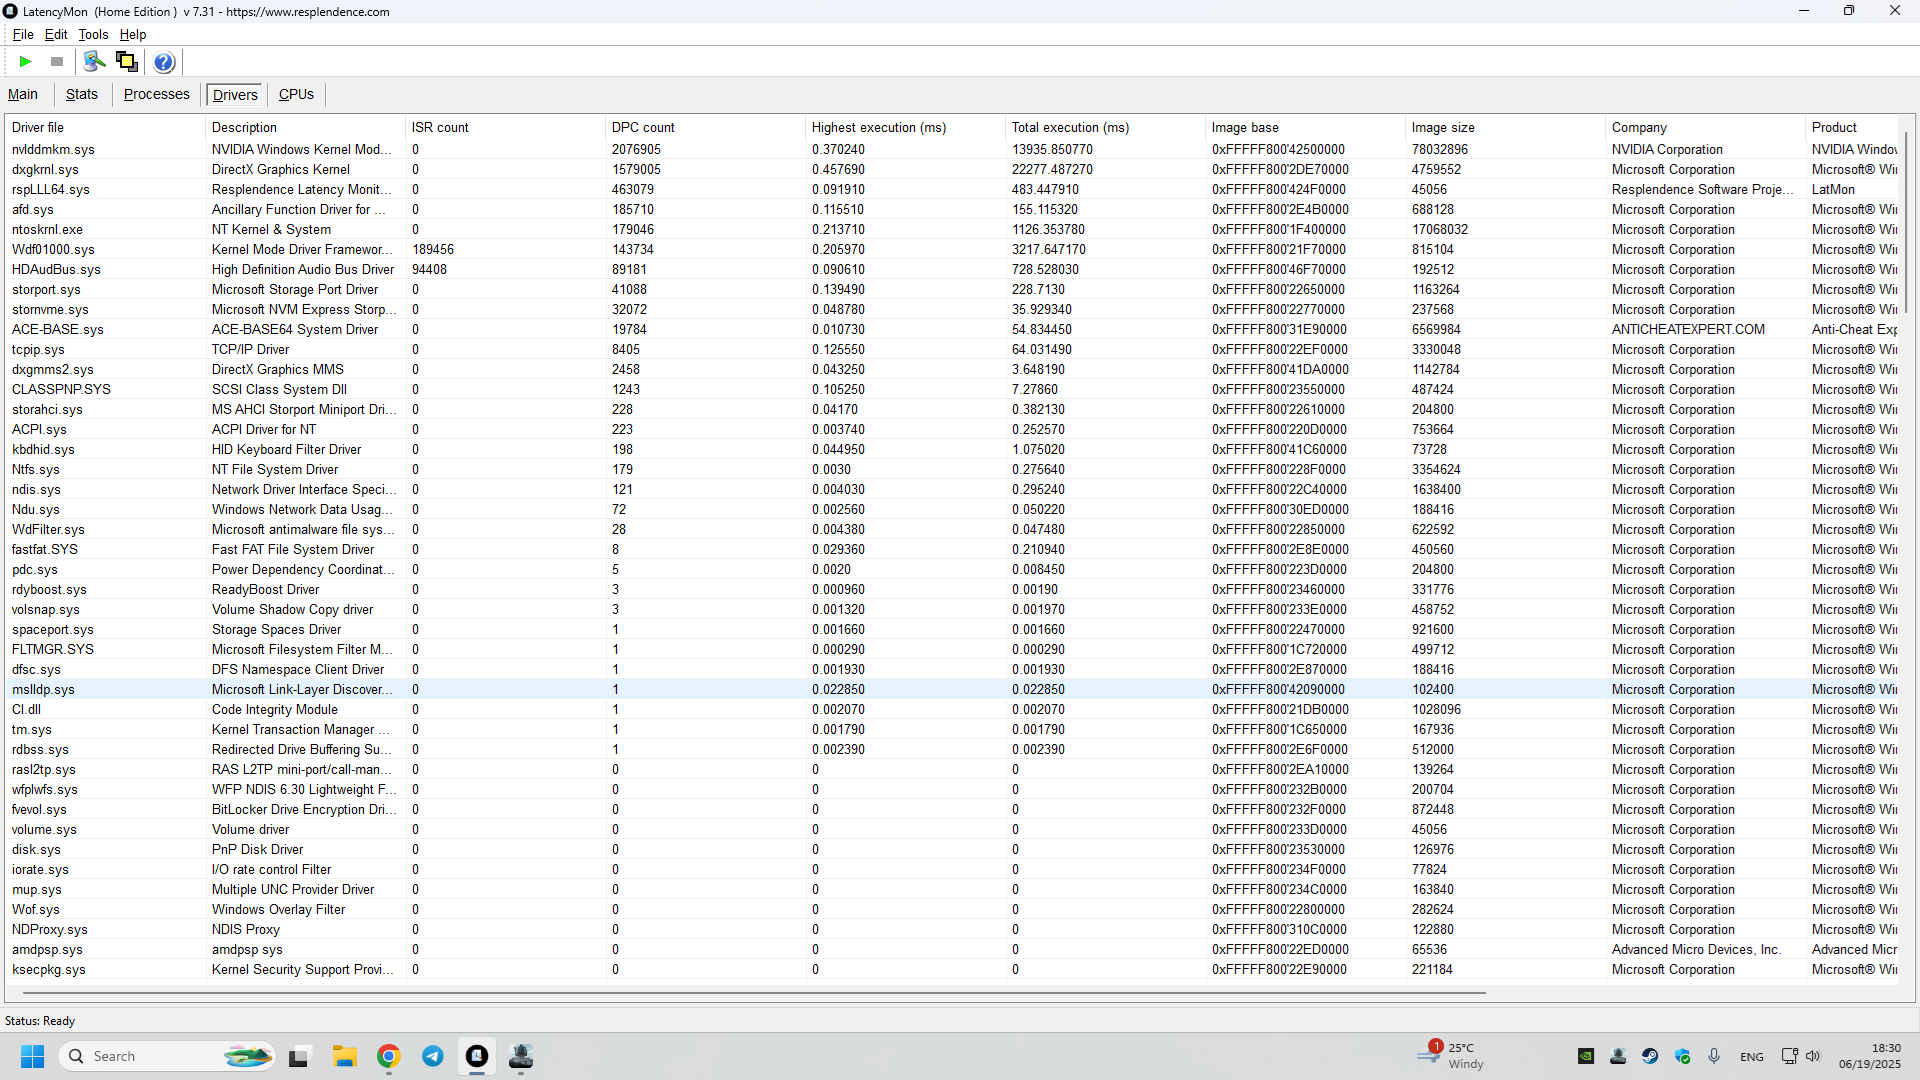Select the storport.sys driver row
The image size is (1920, 1080).
coord(952,290)
